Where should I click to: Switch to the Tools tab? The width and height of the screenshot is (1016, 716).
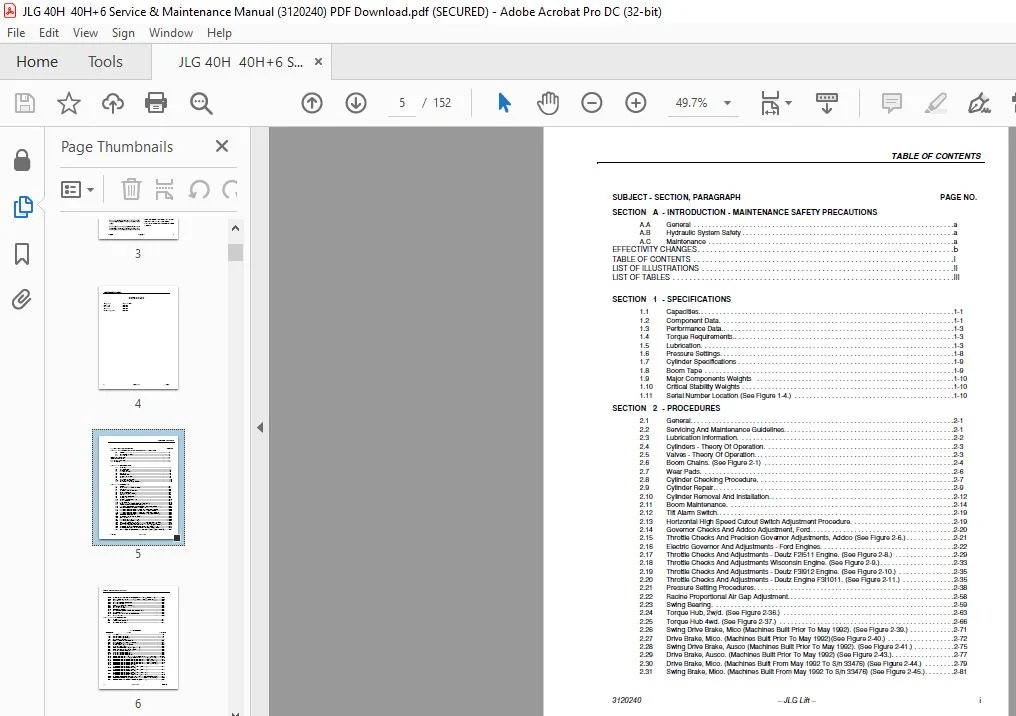[105, 62]
